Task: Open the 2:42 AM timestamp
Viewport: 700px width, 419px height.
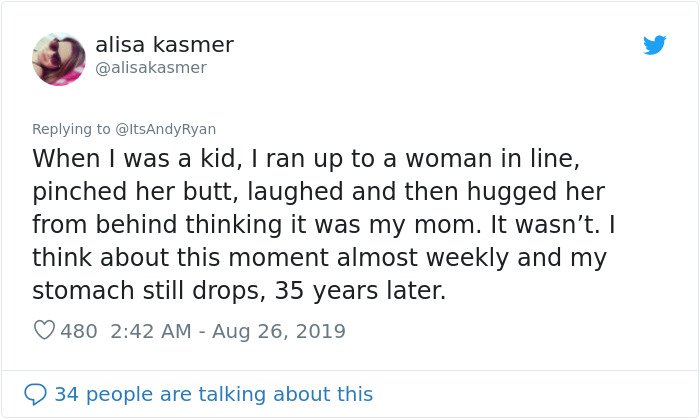Action: pos(150,331)
